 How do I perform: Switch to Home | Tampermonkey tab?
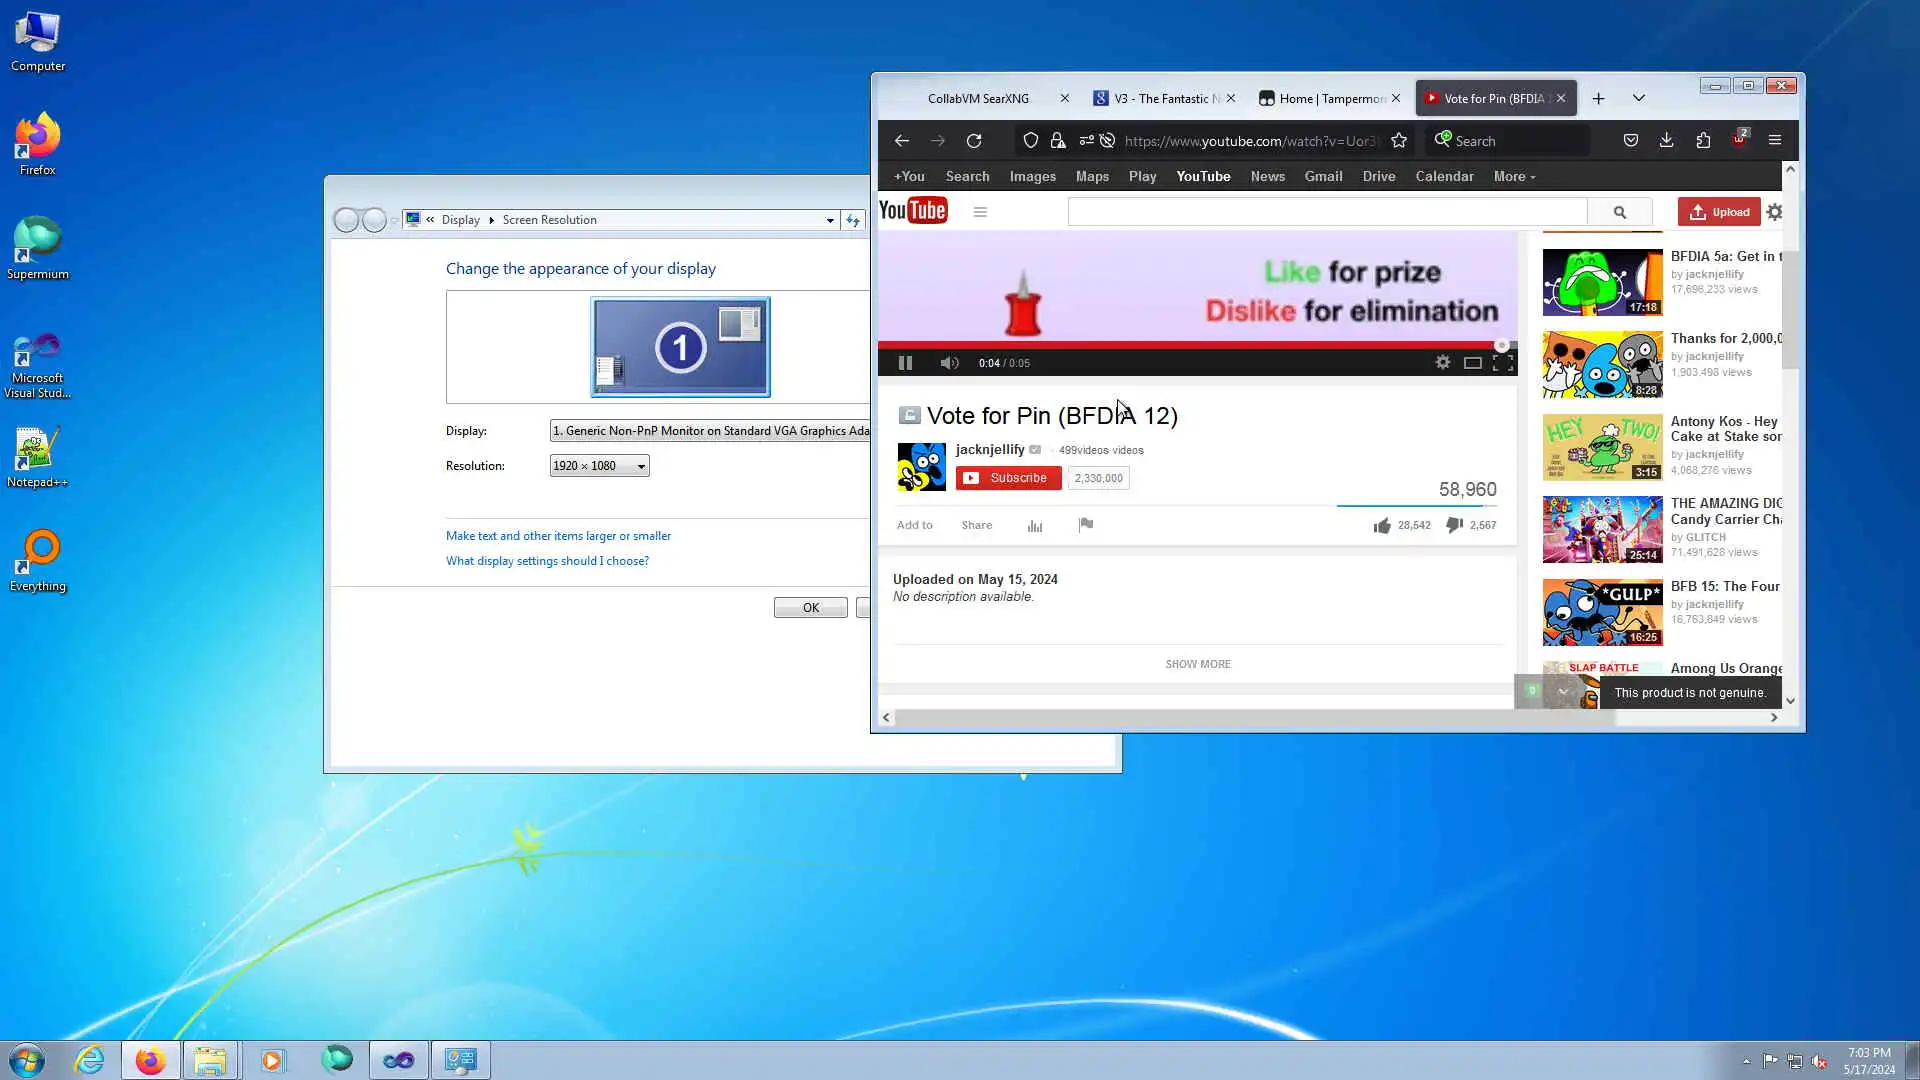coord(1322,98)
